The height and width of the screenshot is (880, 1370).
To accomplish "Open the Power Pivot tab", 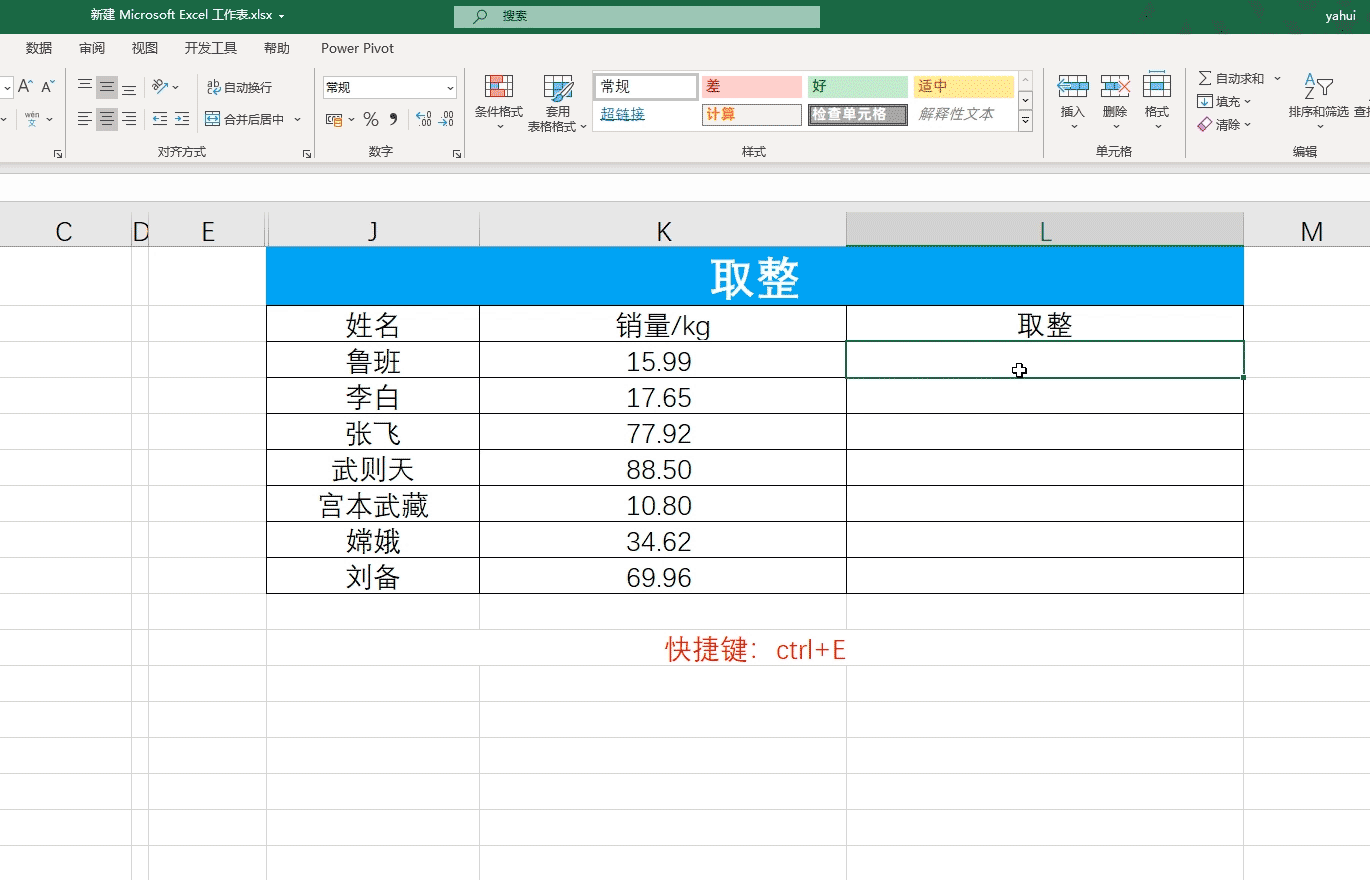I will pos(357,48).
